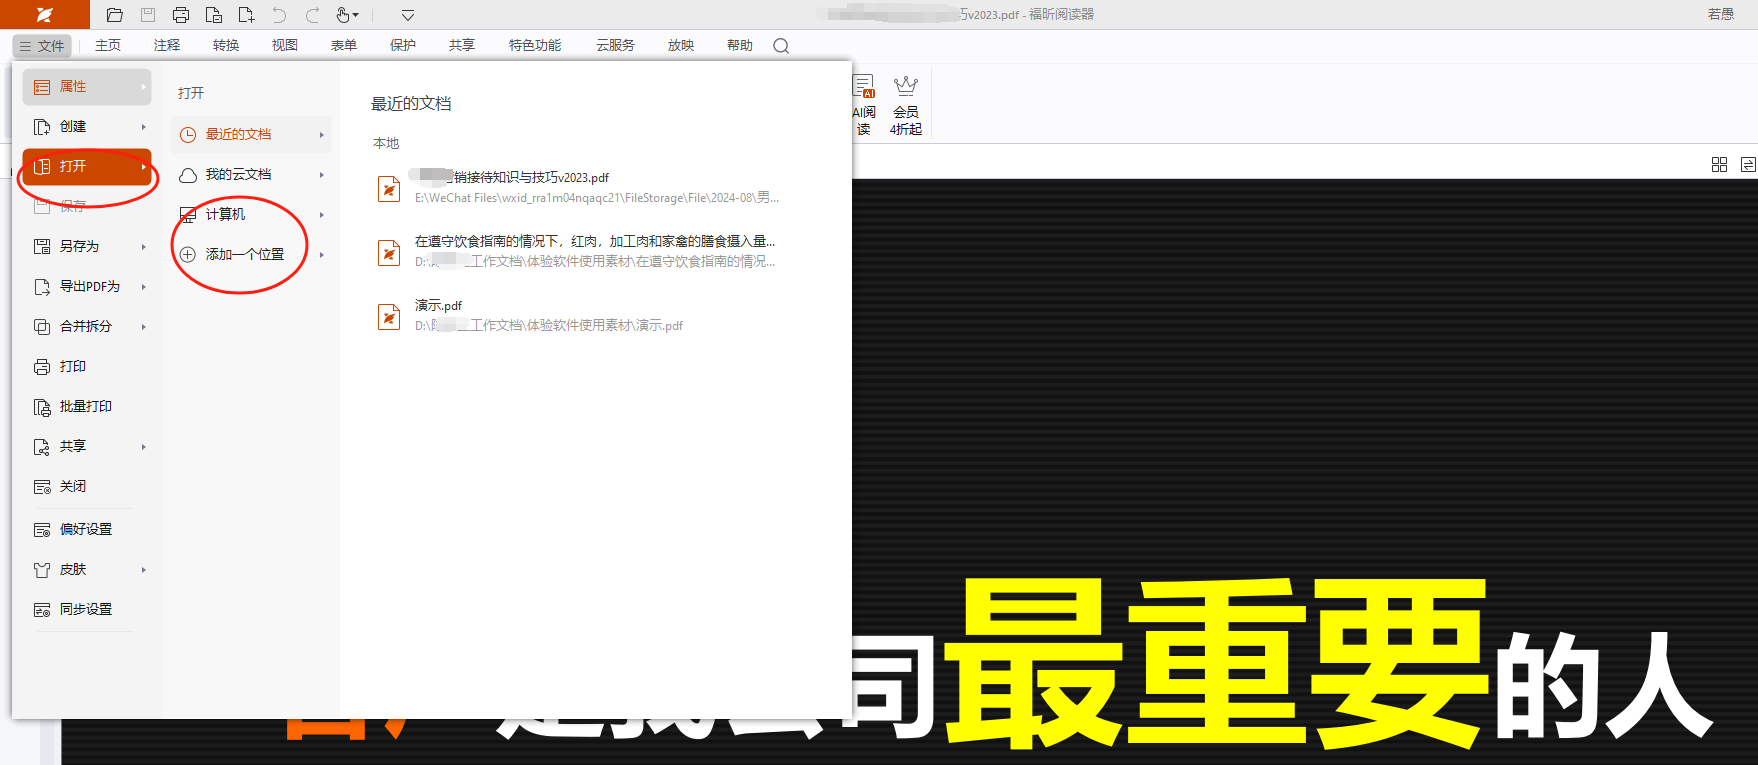Click the undo arrow icon
This screenshot has width=1758, height=765.
pos(279,15)
